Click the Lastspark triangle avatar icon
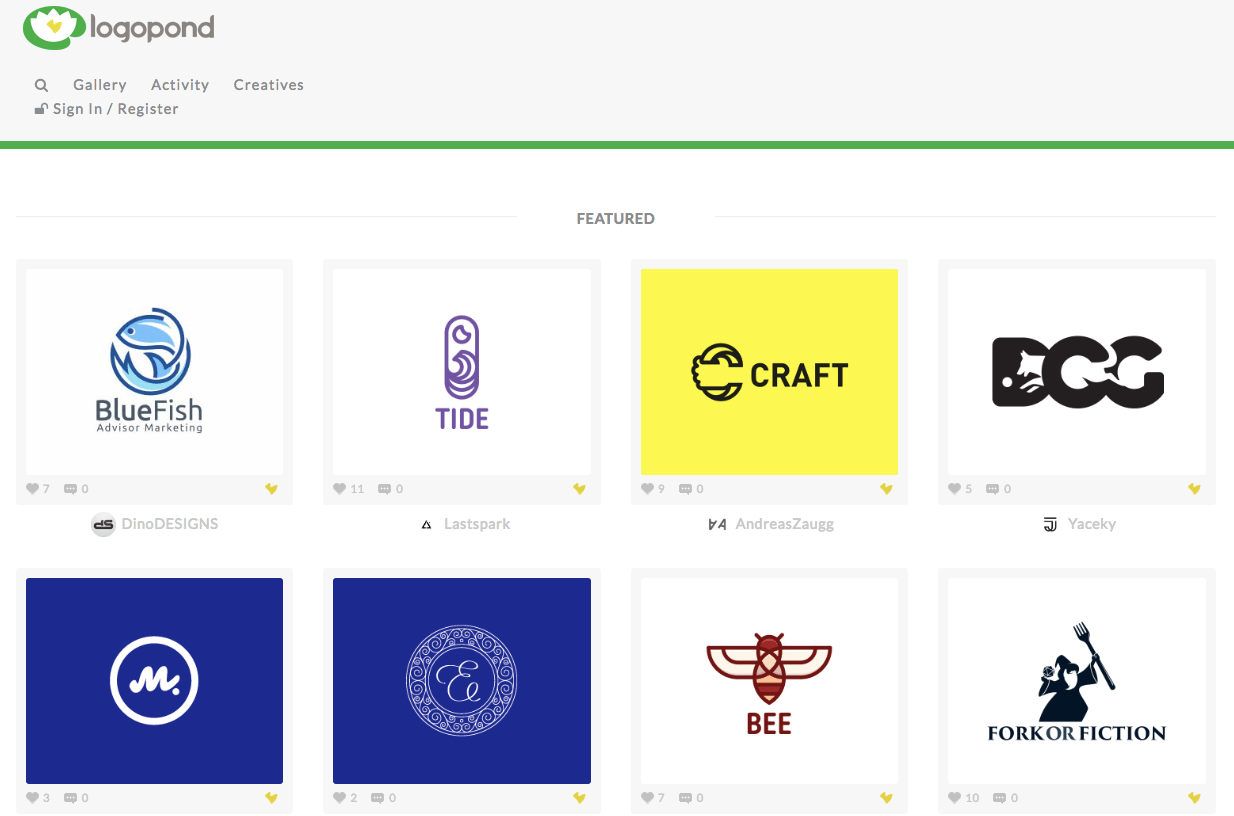1234x816 pixels. tap(426, 523)
